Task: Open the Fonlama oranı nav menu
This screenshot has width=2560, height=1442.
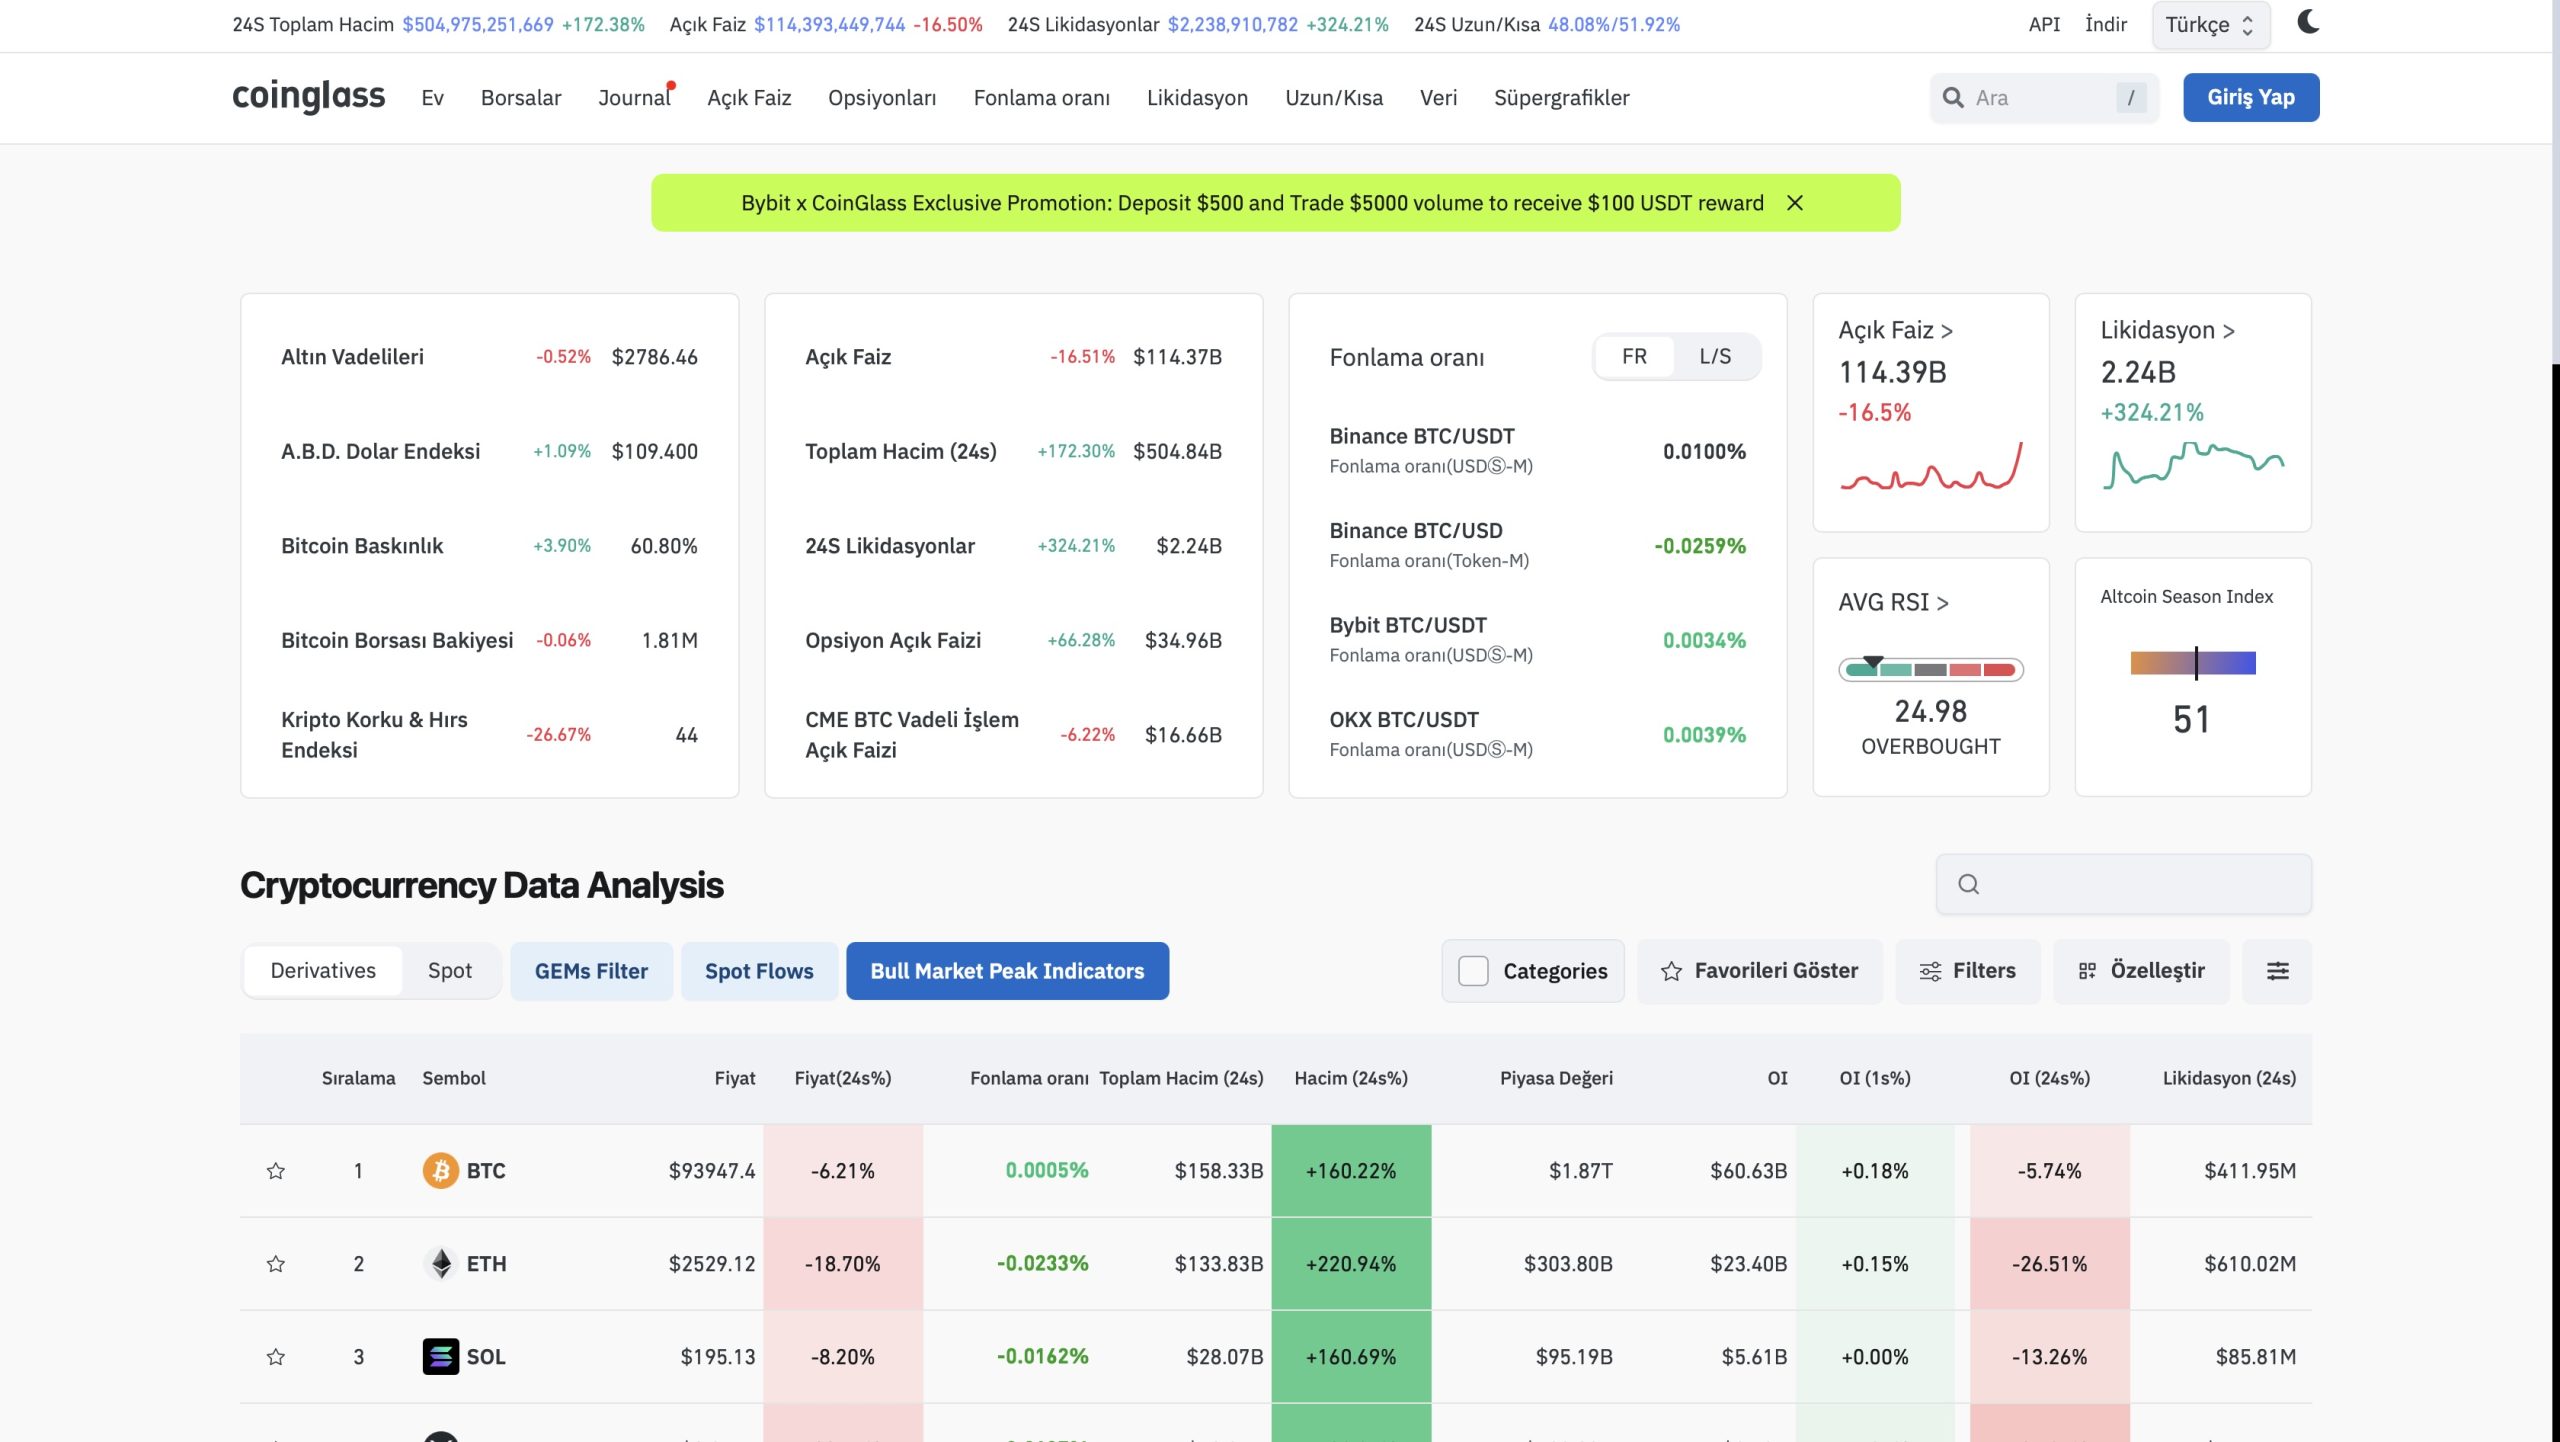Action: pos(1041,98)
